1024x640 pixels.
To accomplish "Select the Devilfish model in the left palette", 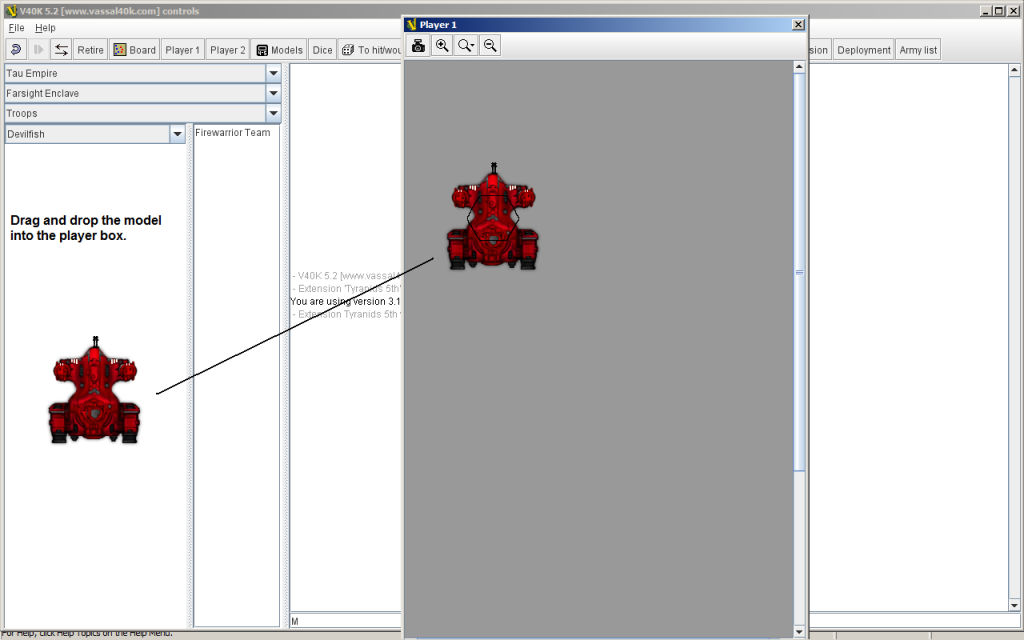I will [94, 391].
